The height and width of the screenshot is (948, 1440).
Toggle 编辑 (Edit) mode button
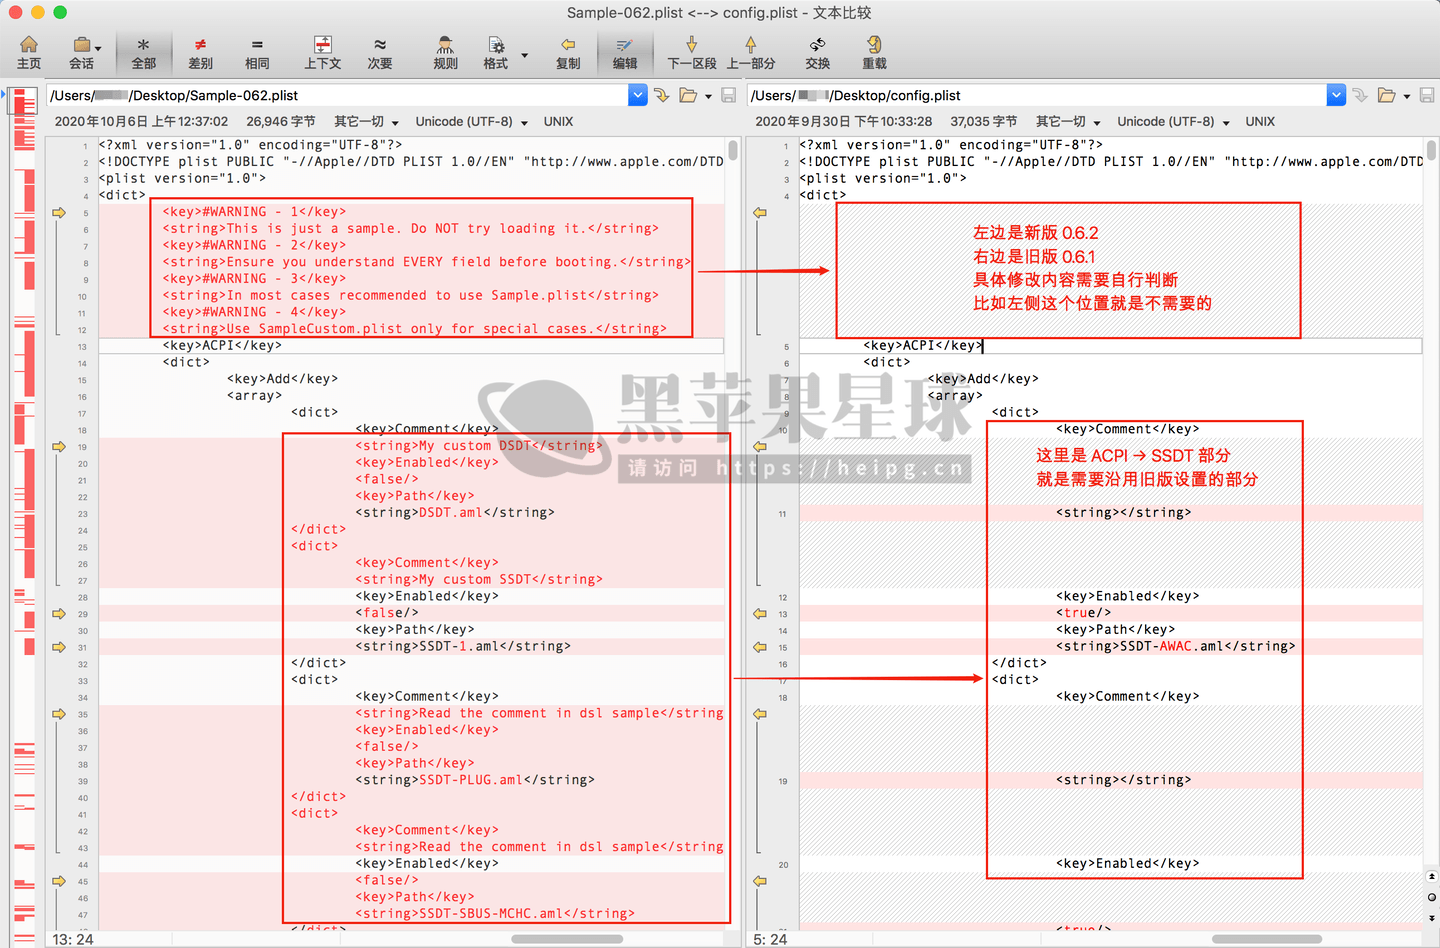tap(625, 52)
